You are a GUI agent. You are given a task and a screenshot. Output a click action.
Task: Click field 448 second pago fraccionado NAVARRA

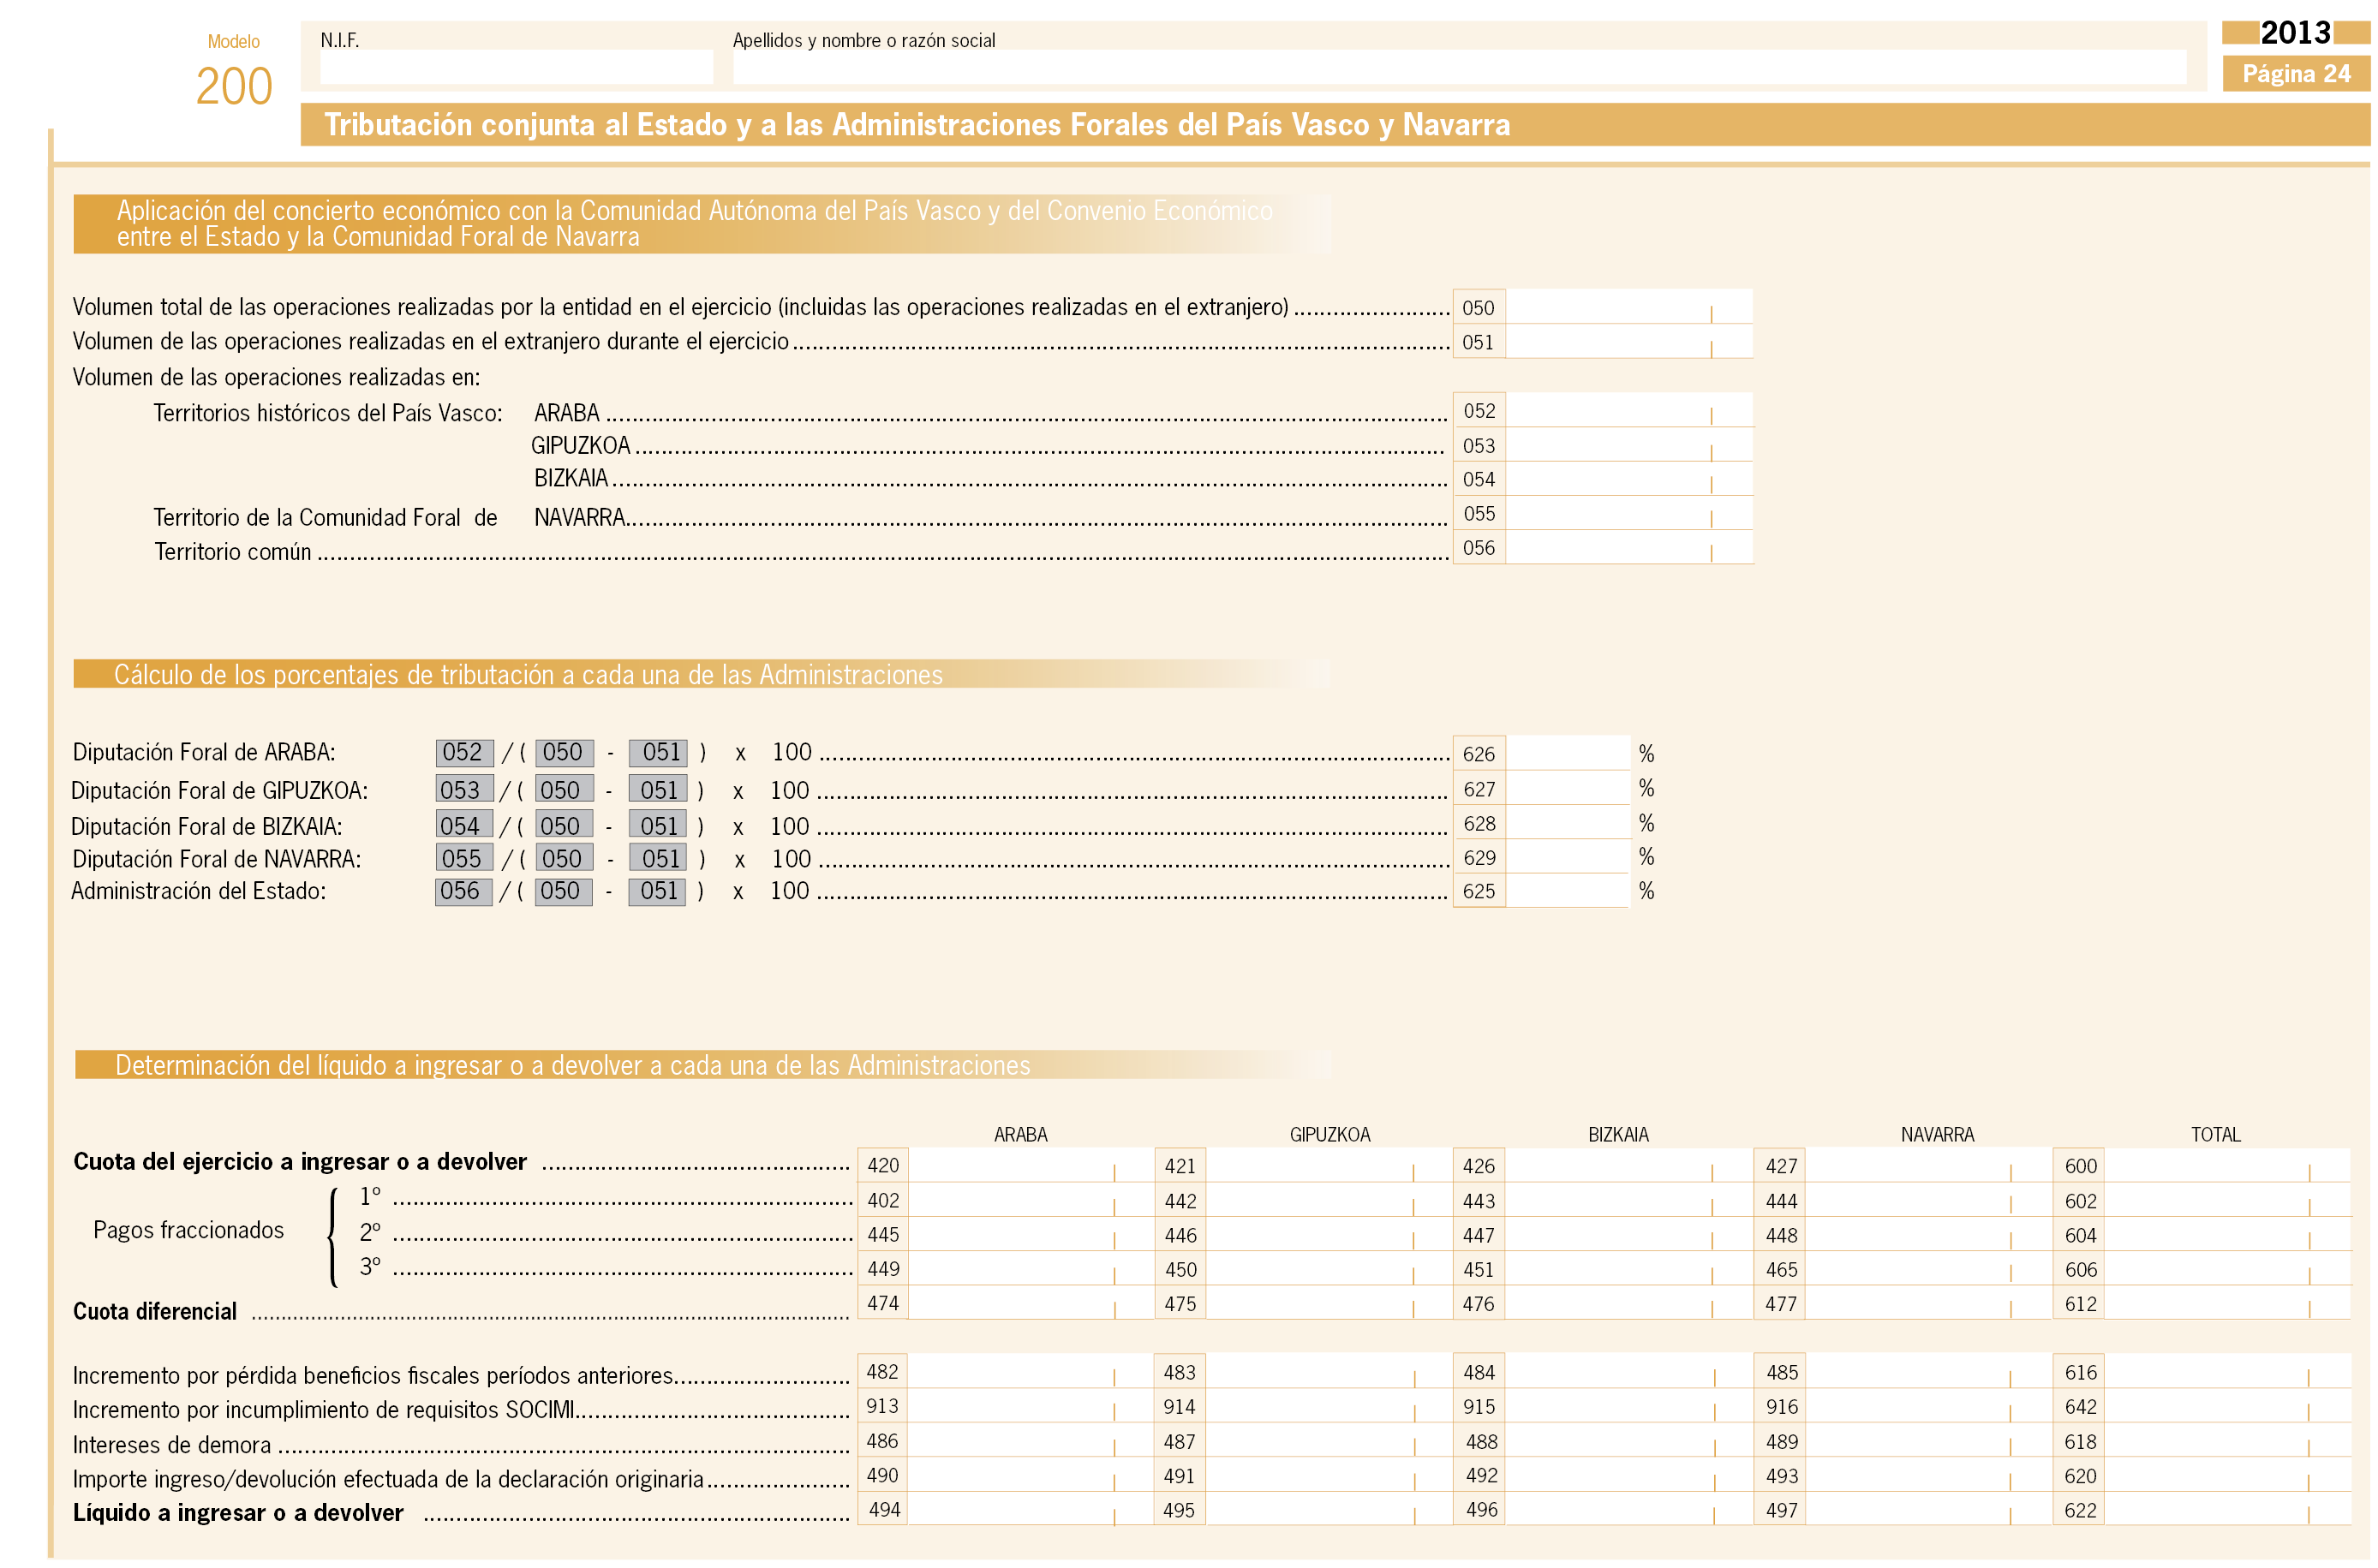point(1928,1234)
